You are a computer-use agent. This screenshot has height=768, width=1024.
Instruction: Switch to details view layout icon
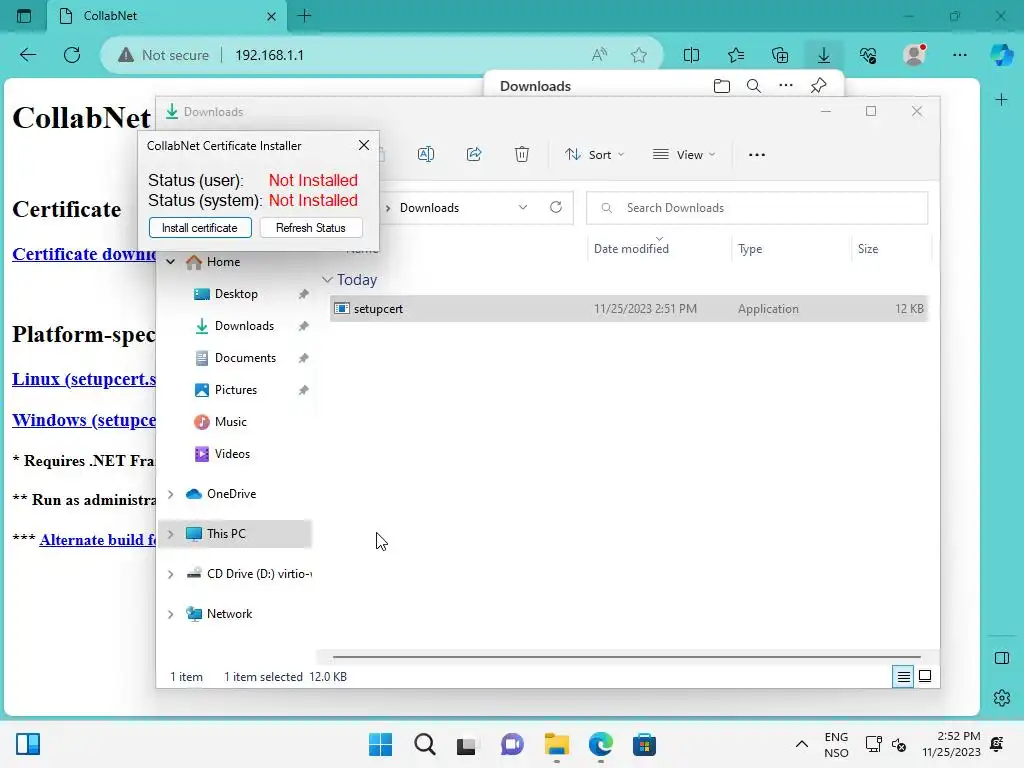(x=903, y=677)
